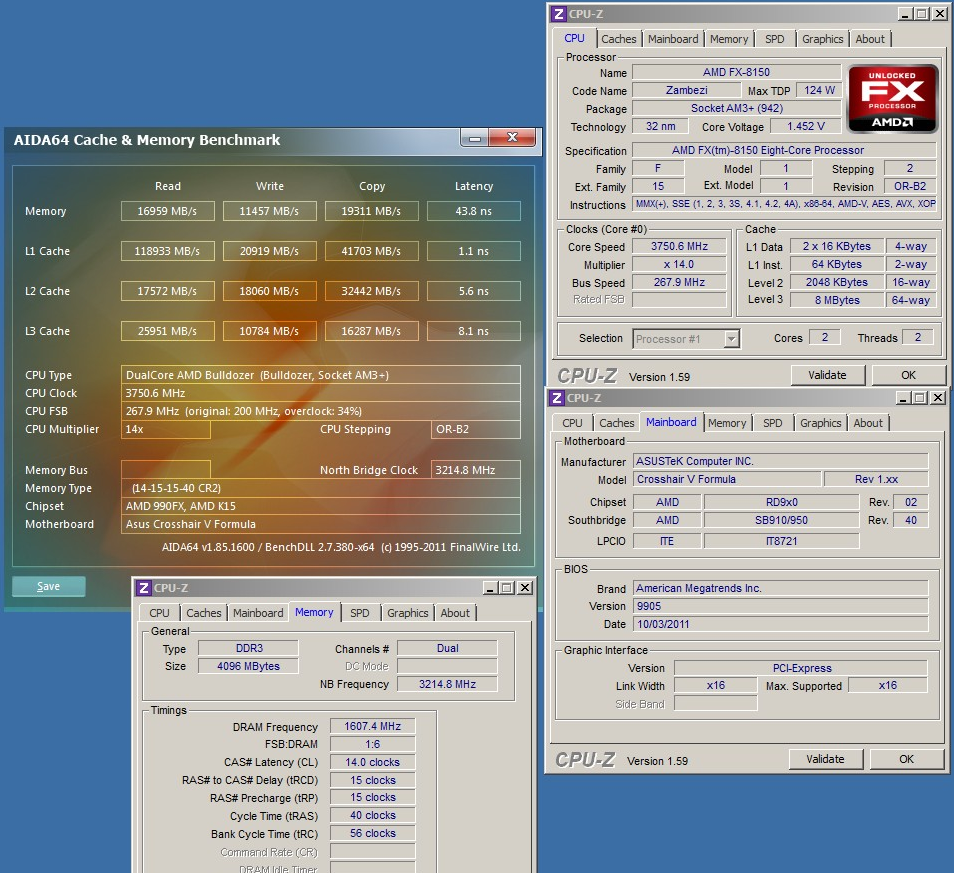Click OK in the CPU tab window
Viewport: 954px width, 873px height.
(x=908, y=375)
